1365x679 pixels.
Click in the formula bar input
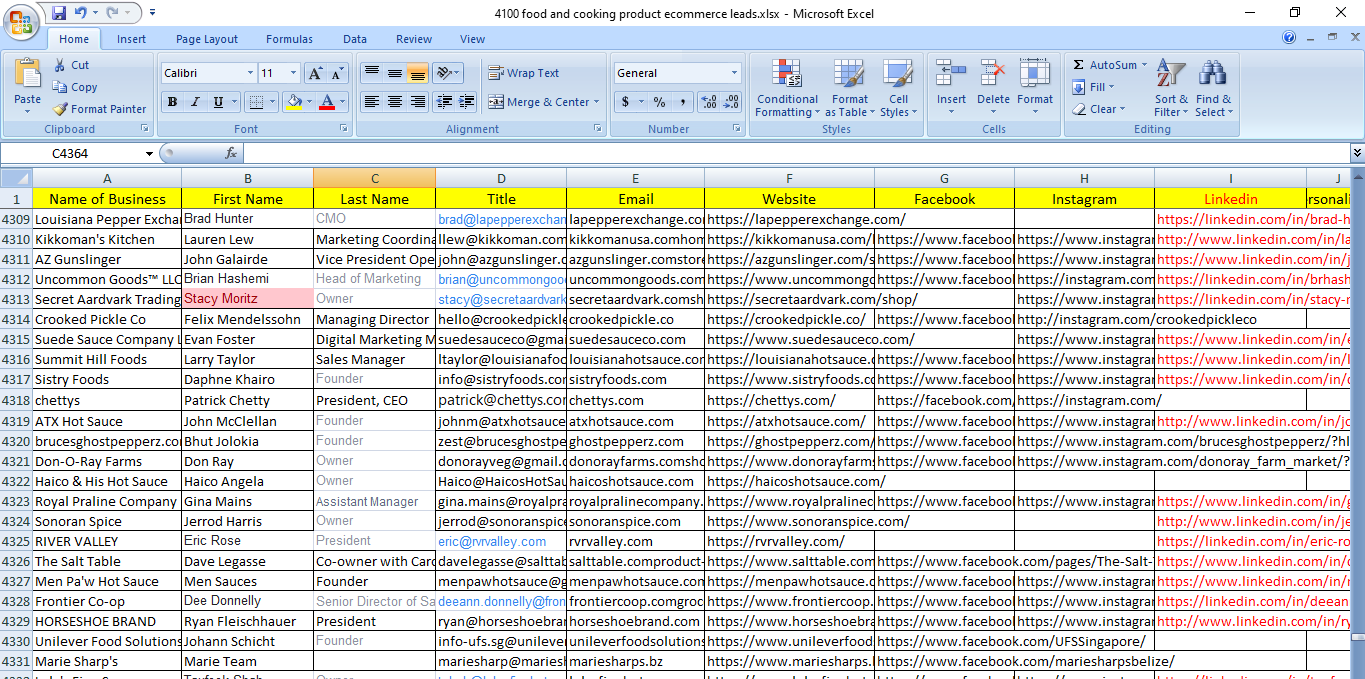point(796,153)
